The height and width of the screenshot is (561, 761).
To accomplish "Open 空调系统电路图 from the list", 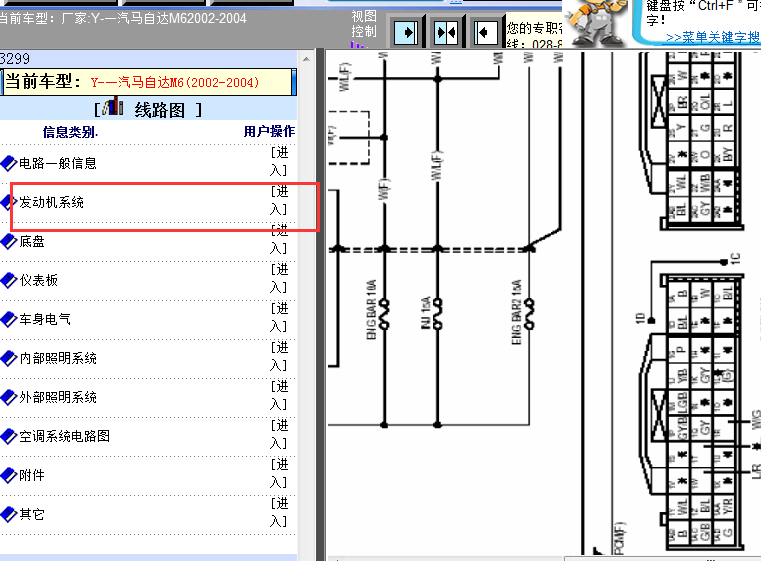I will point(64,436).
